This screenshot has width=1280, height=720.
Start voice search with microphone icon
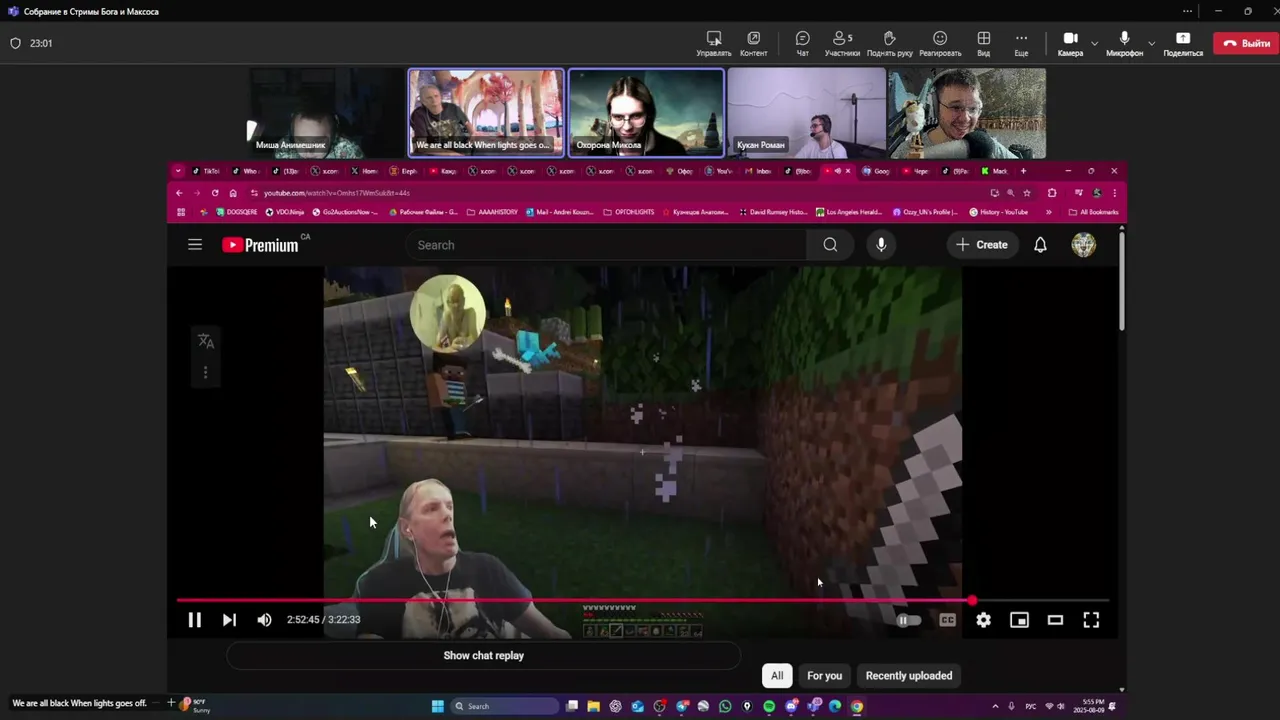[881, 245]
